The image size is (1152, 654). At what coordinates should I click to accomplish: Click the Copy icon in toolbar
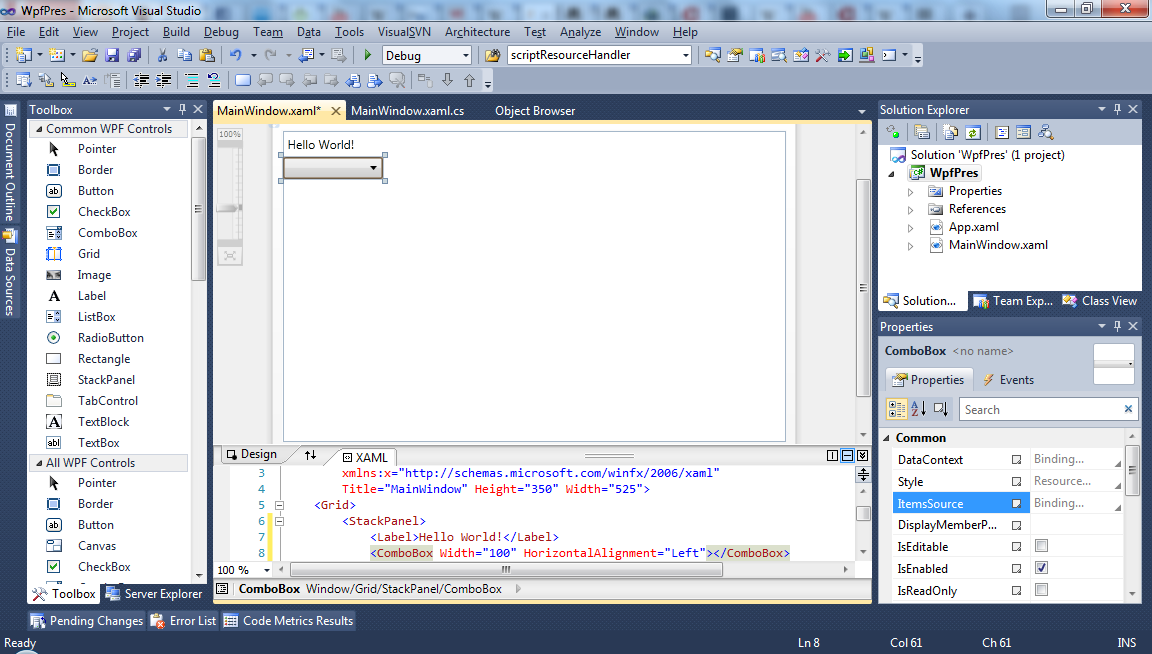click(184, 55)
